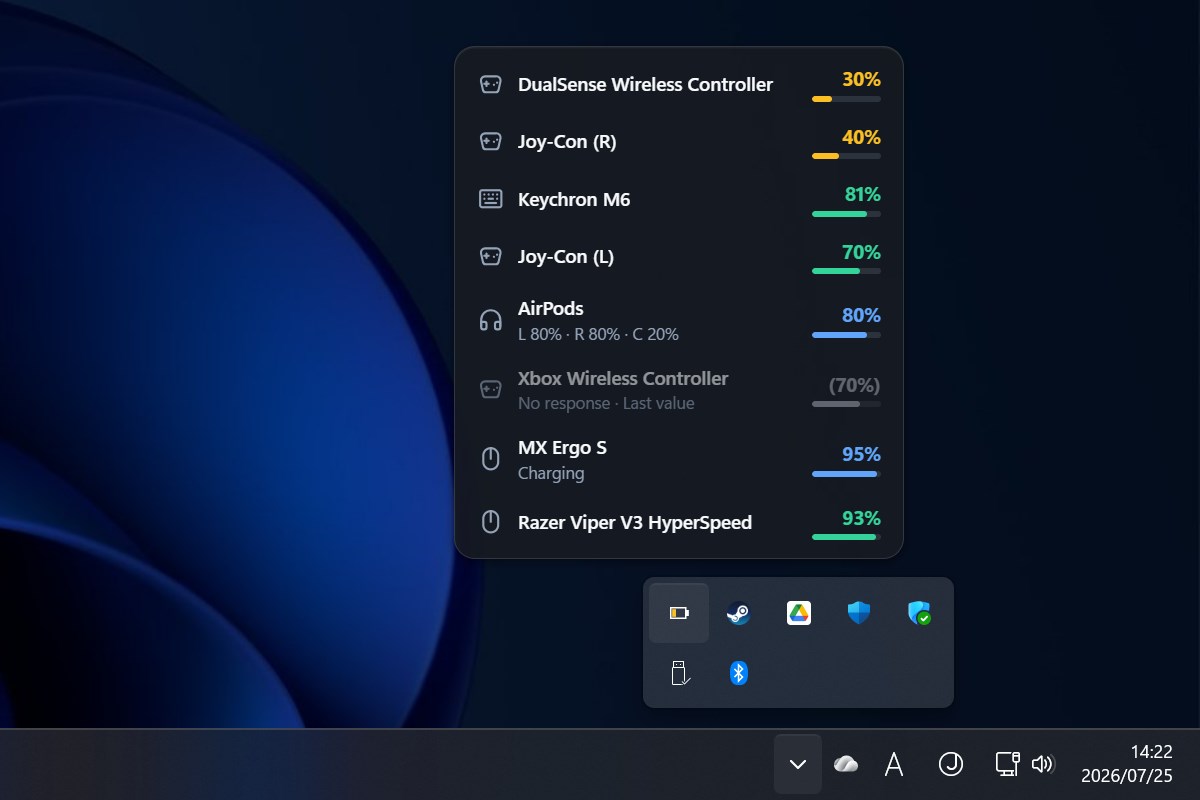Click the "No response · Last value" status

click(x=606, y=403)
